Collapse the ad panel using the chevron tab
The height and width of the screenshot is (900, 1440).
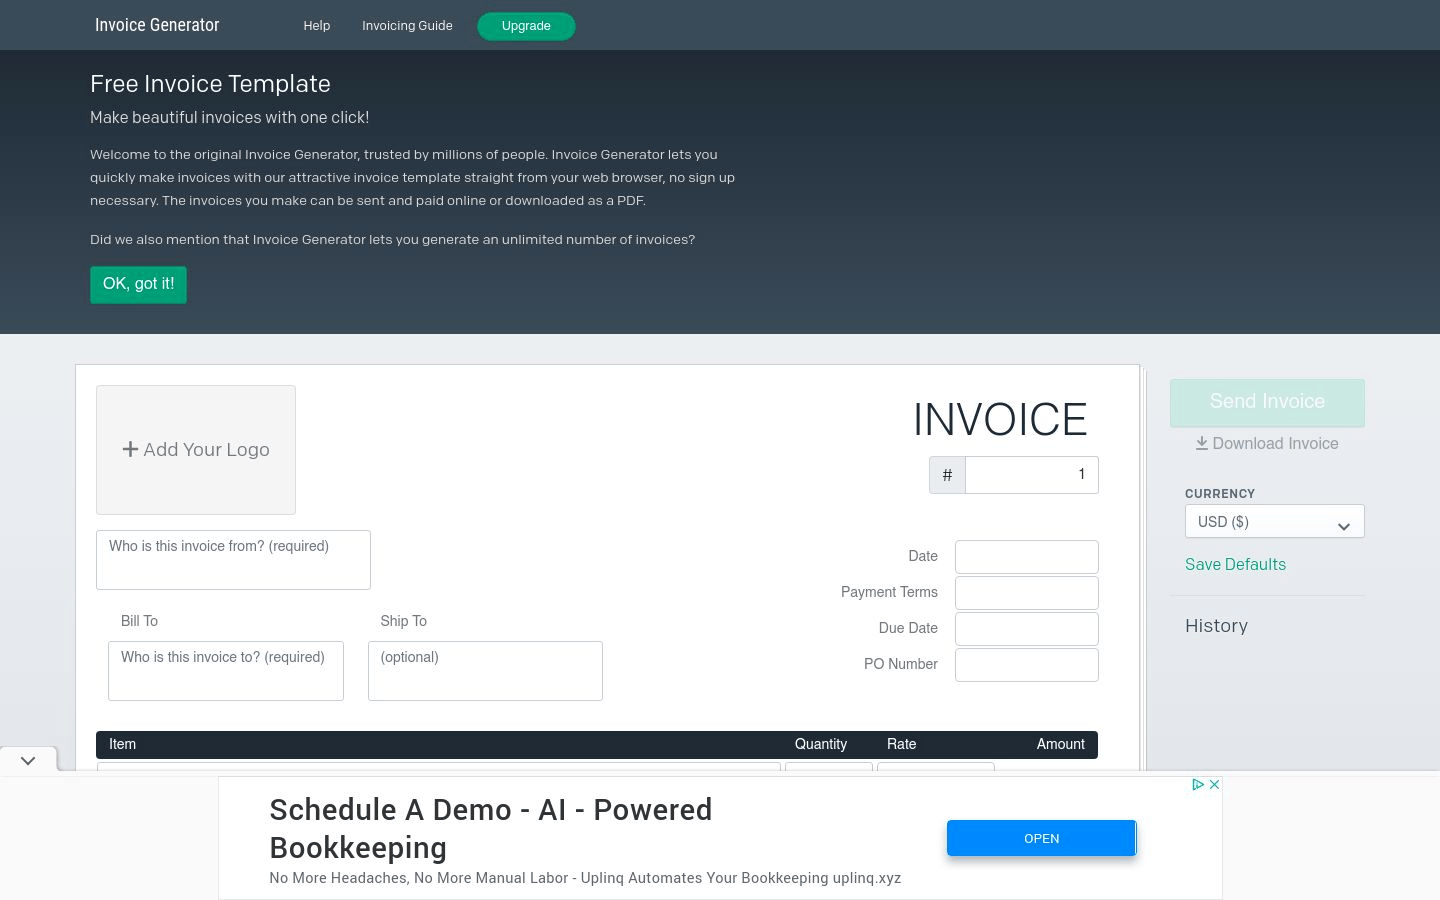[x=28, y=760]
